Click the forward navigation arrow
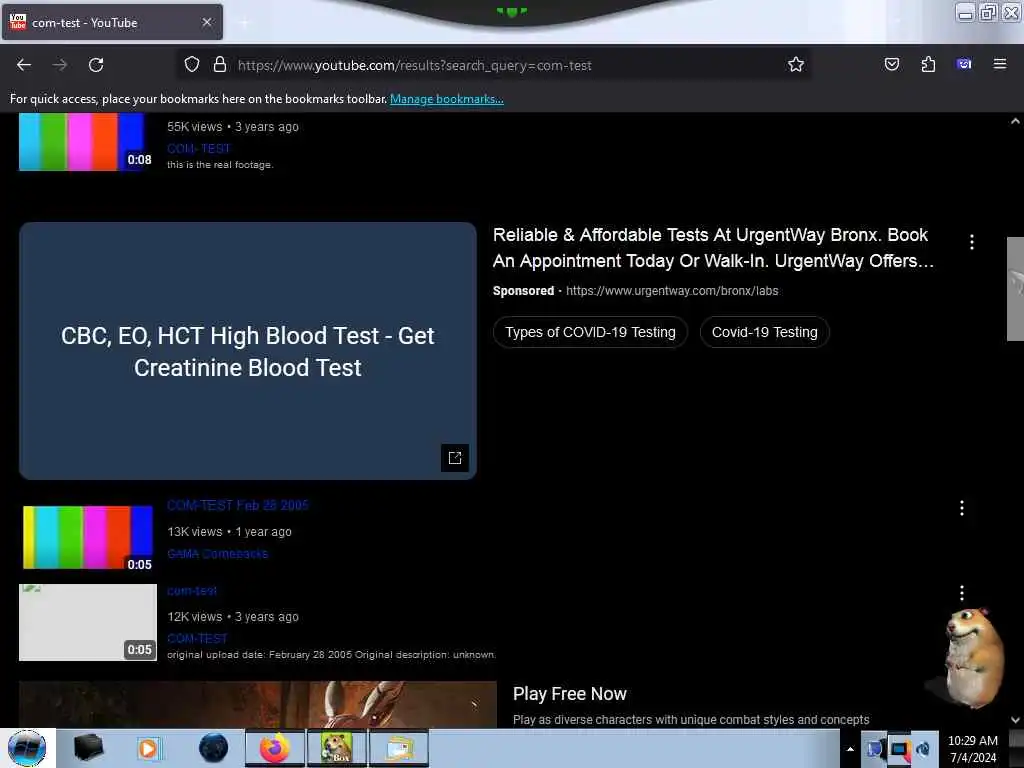The image size is (1024, 768). pos(60,65)
